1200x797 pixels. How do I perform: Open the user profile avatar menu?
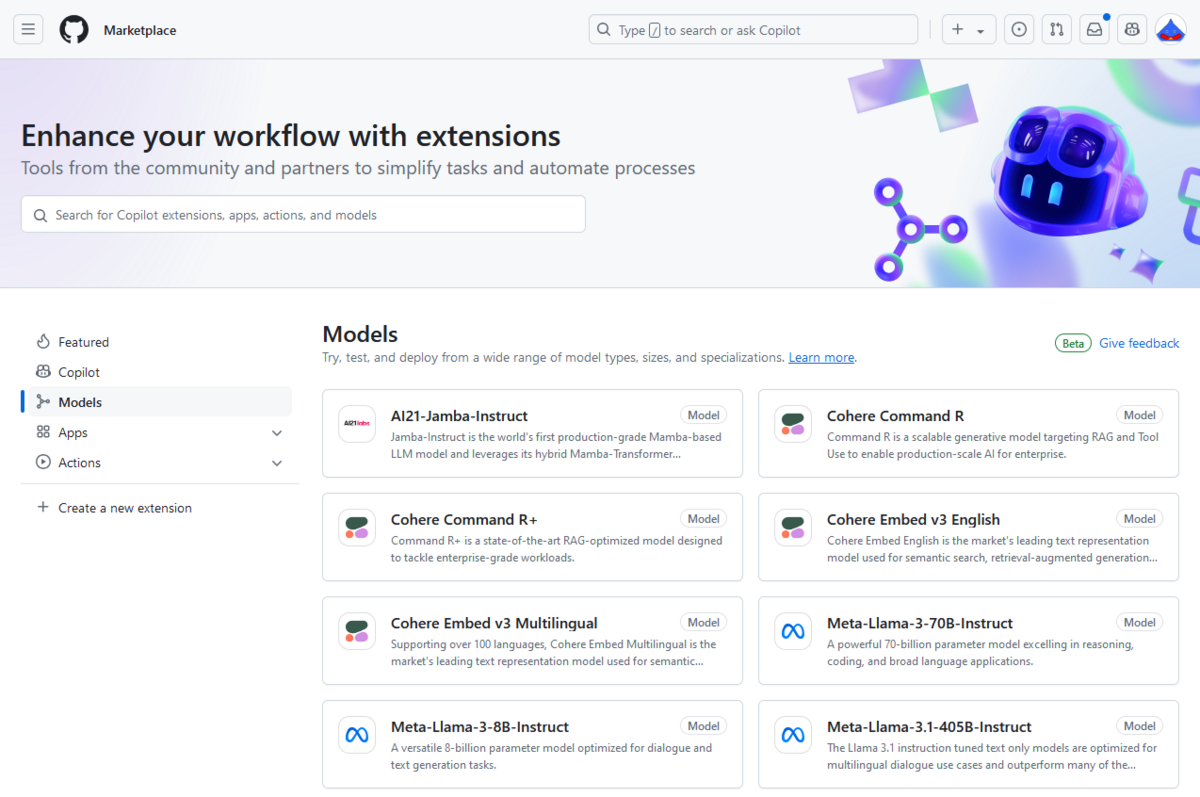[1171, 29]
